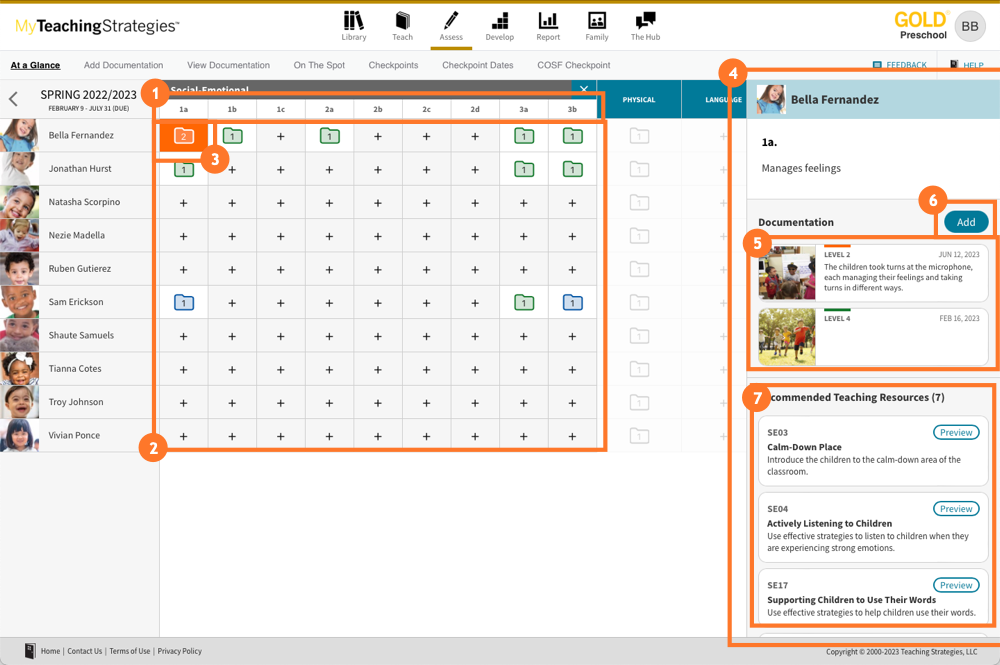Click Add in the Documentation panel
The width and height of the screenshot is (1000, 665).
click(x=966, y=222)
